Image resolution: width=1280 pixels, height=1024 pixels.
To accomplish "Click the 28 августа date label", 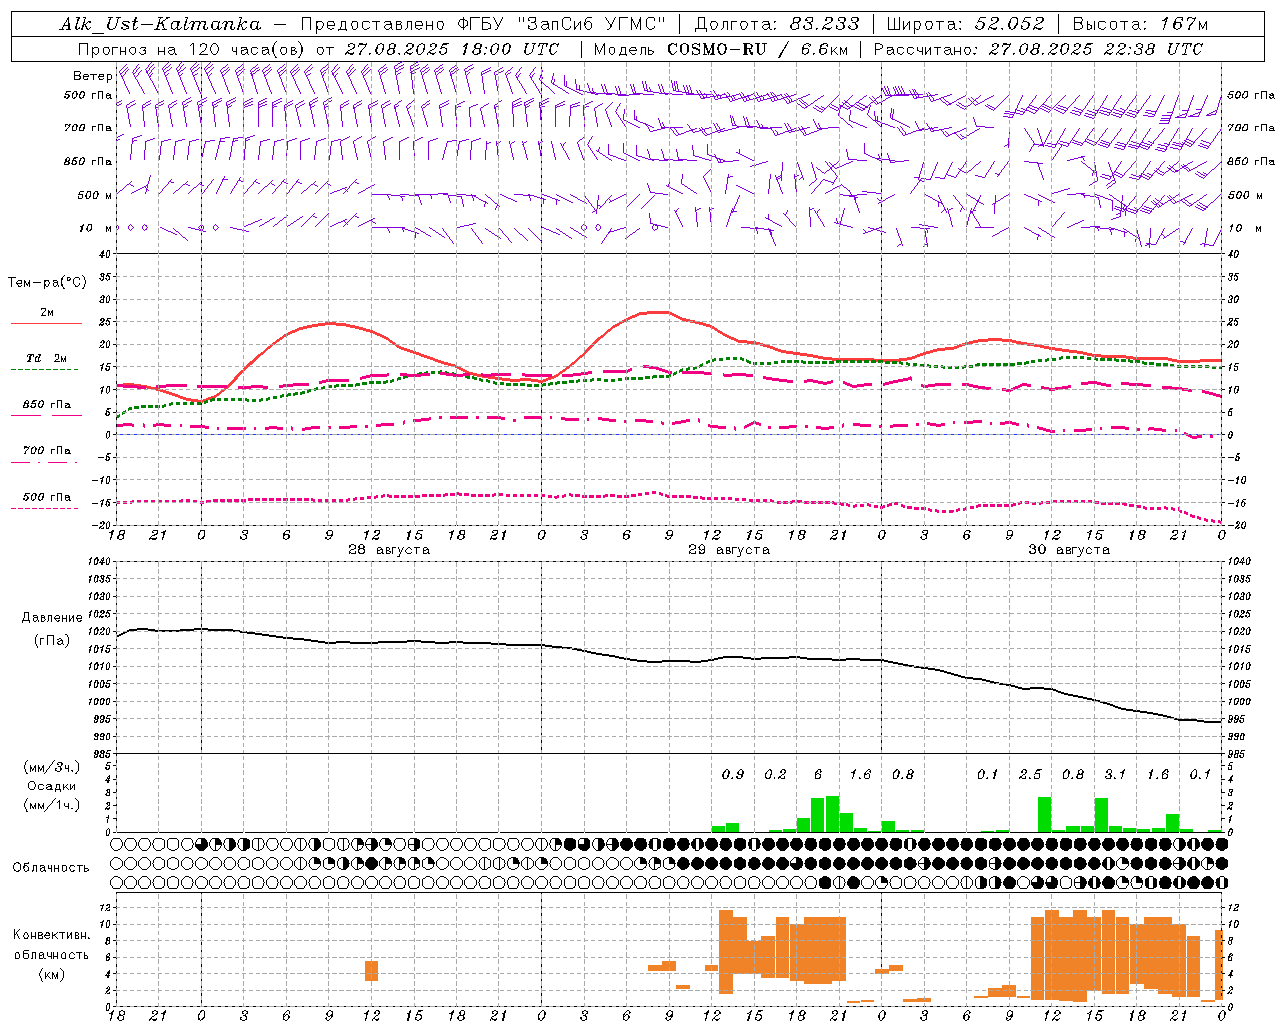I will [389, 550].
